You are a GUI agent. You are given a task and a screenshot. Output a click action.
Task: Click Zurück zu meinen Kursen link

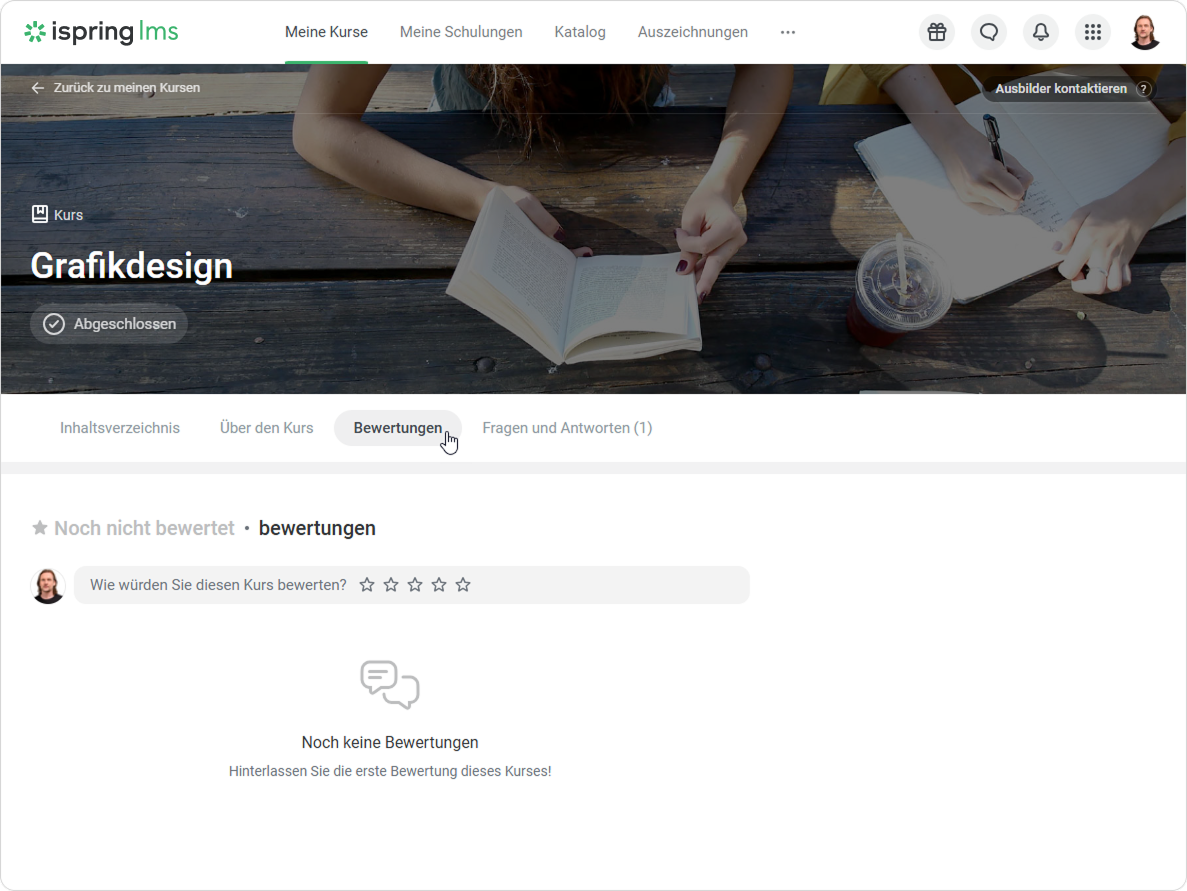pyautogui.click(x=116, y=88)
